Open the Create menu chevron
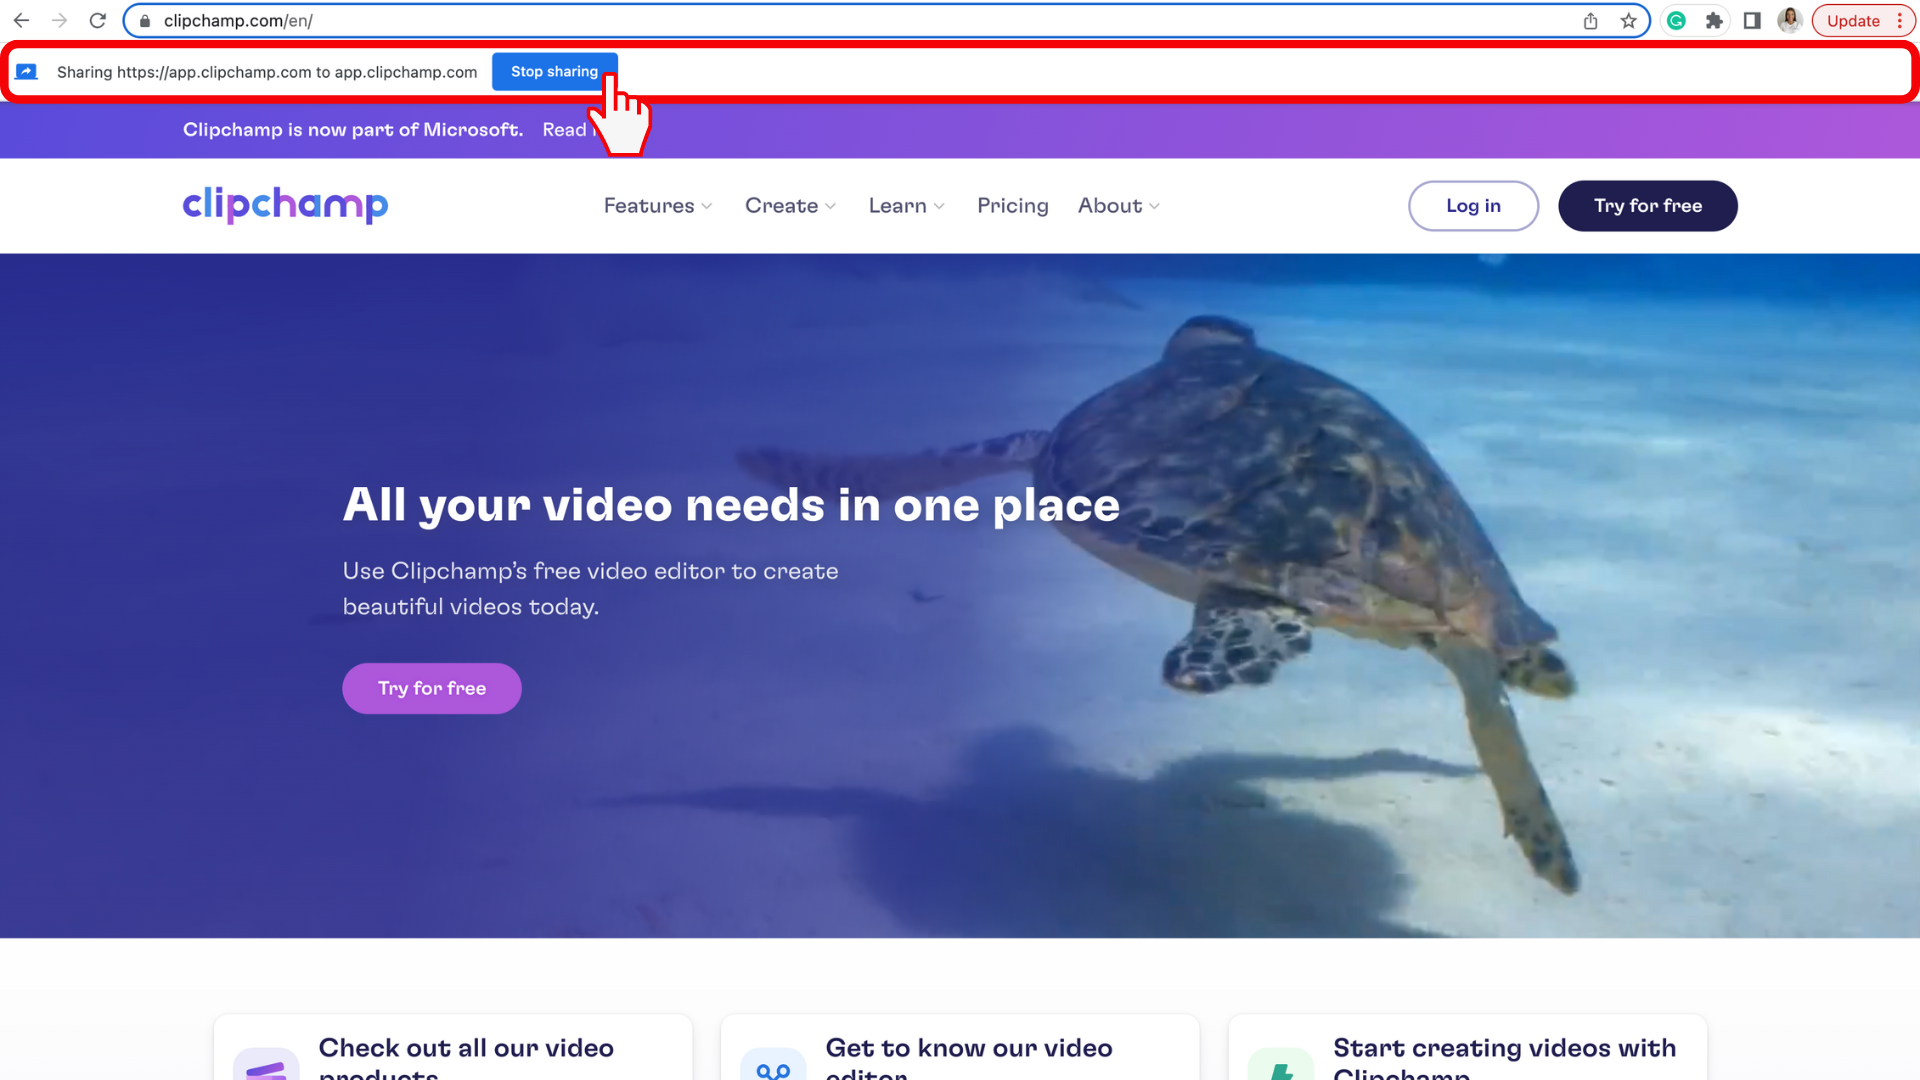This screenshot has width=1920, height=1080. pos(831,205)
